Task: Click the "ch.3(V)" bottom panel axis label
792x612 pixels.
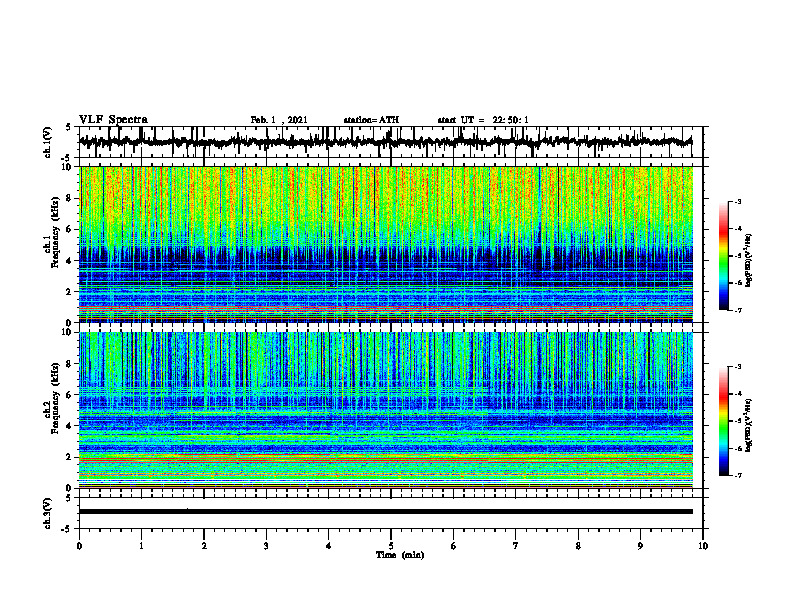Action: coord(48,514)
